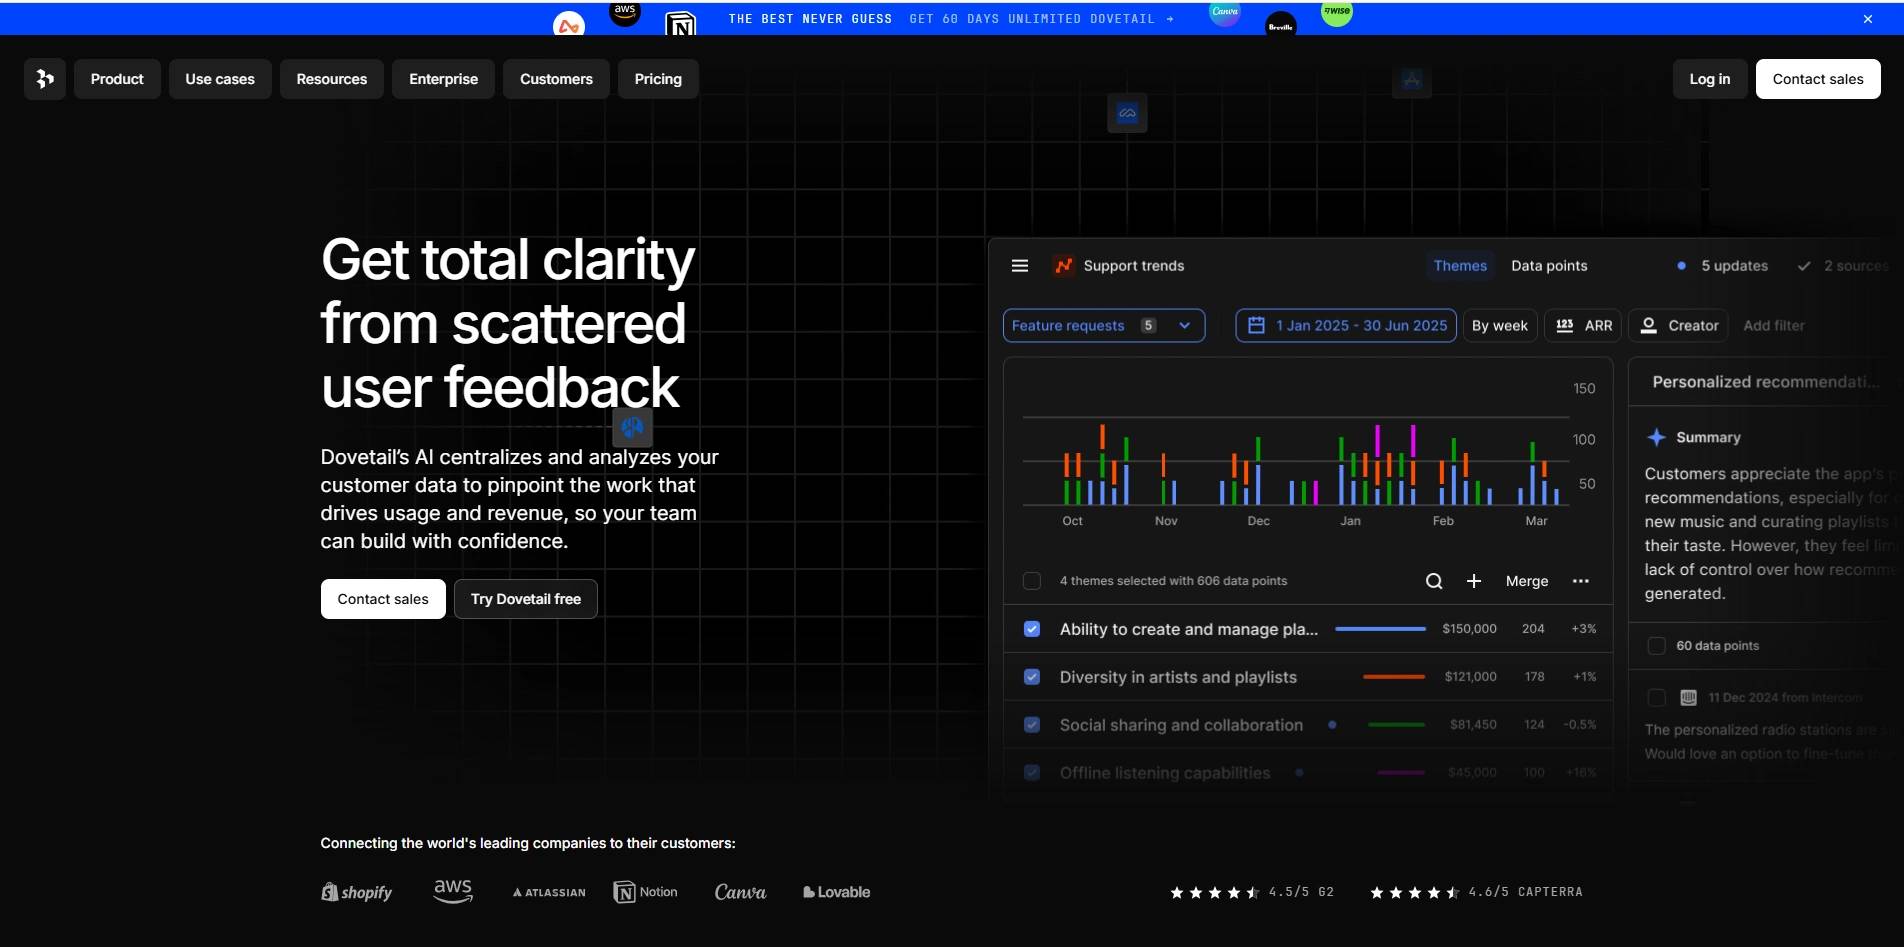Open the Product navigation menu
Image resolution: width=1904 pixels, height=947 pixels.
117,79
